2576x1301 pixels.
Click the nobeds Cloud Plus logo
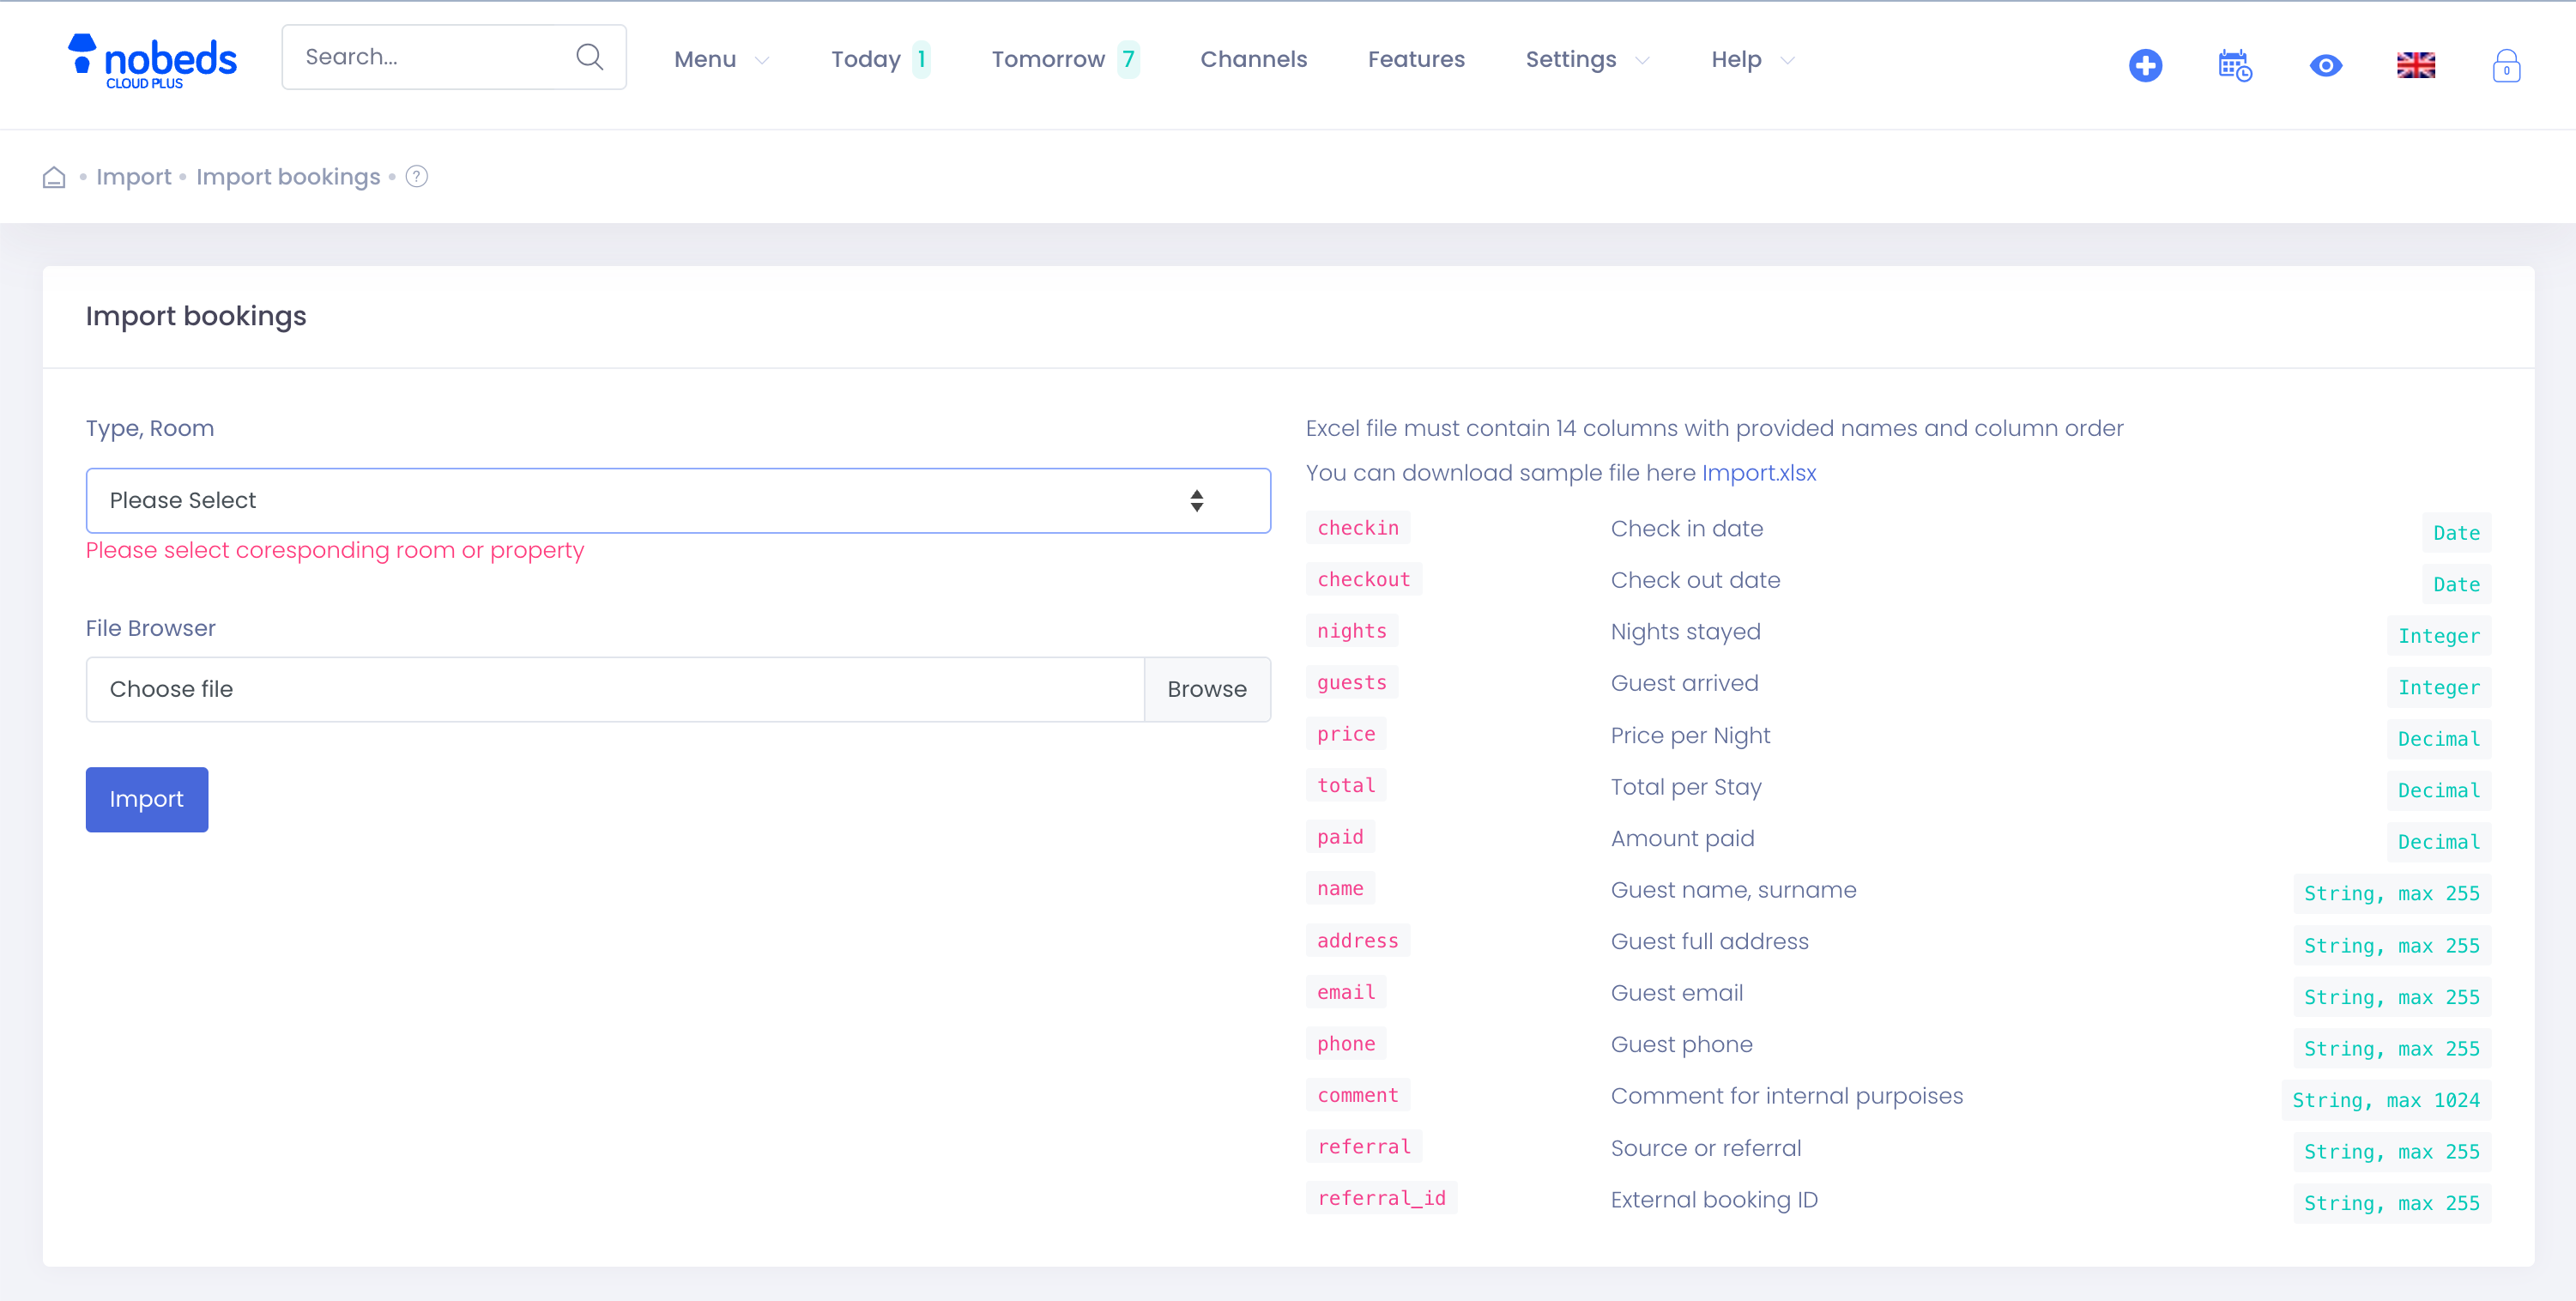[x=152, y=60]
